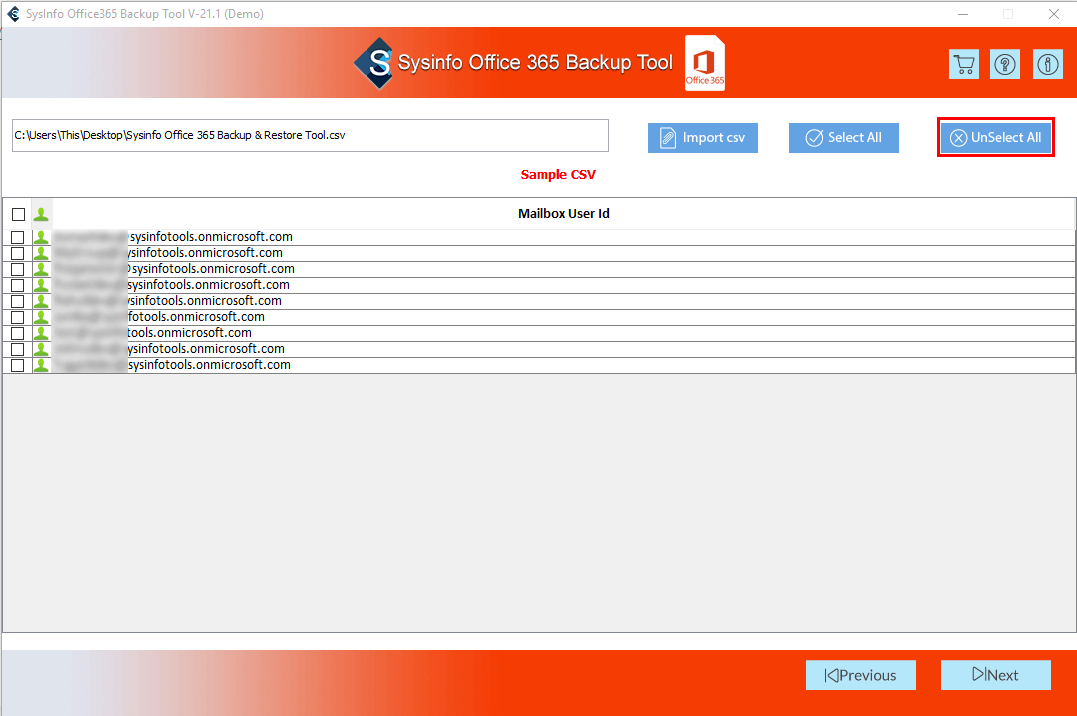Click the Mailbox User Id column header
Image resolution: width=1077 pixels, height=716 pixels.
[563, 214]
